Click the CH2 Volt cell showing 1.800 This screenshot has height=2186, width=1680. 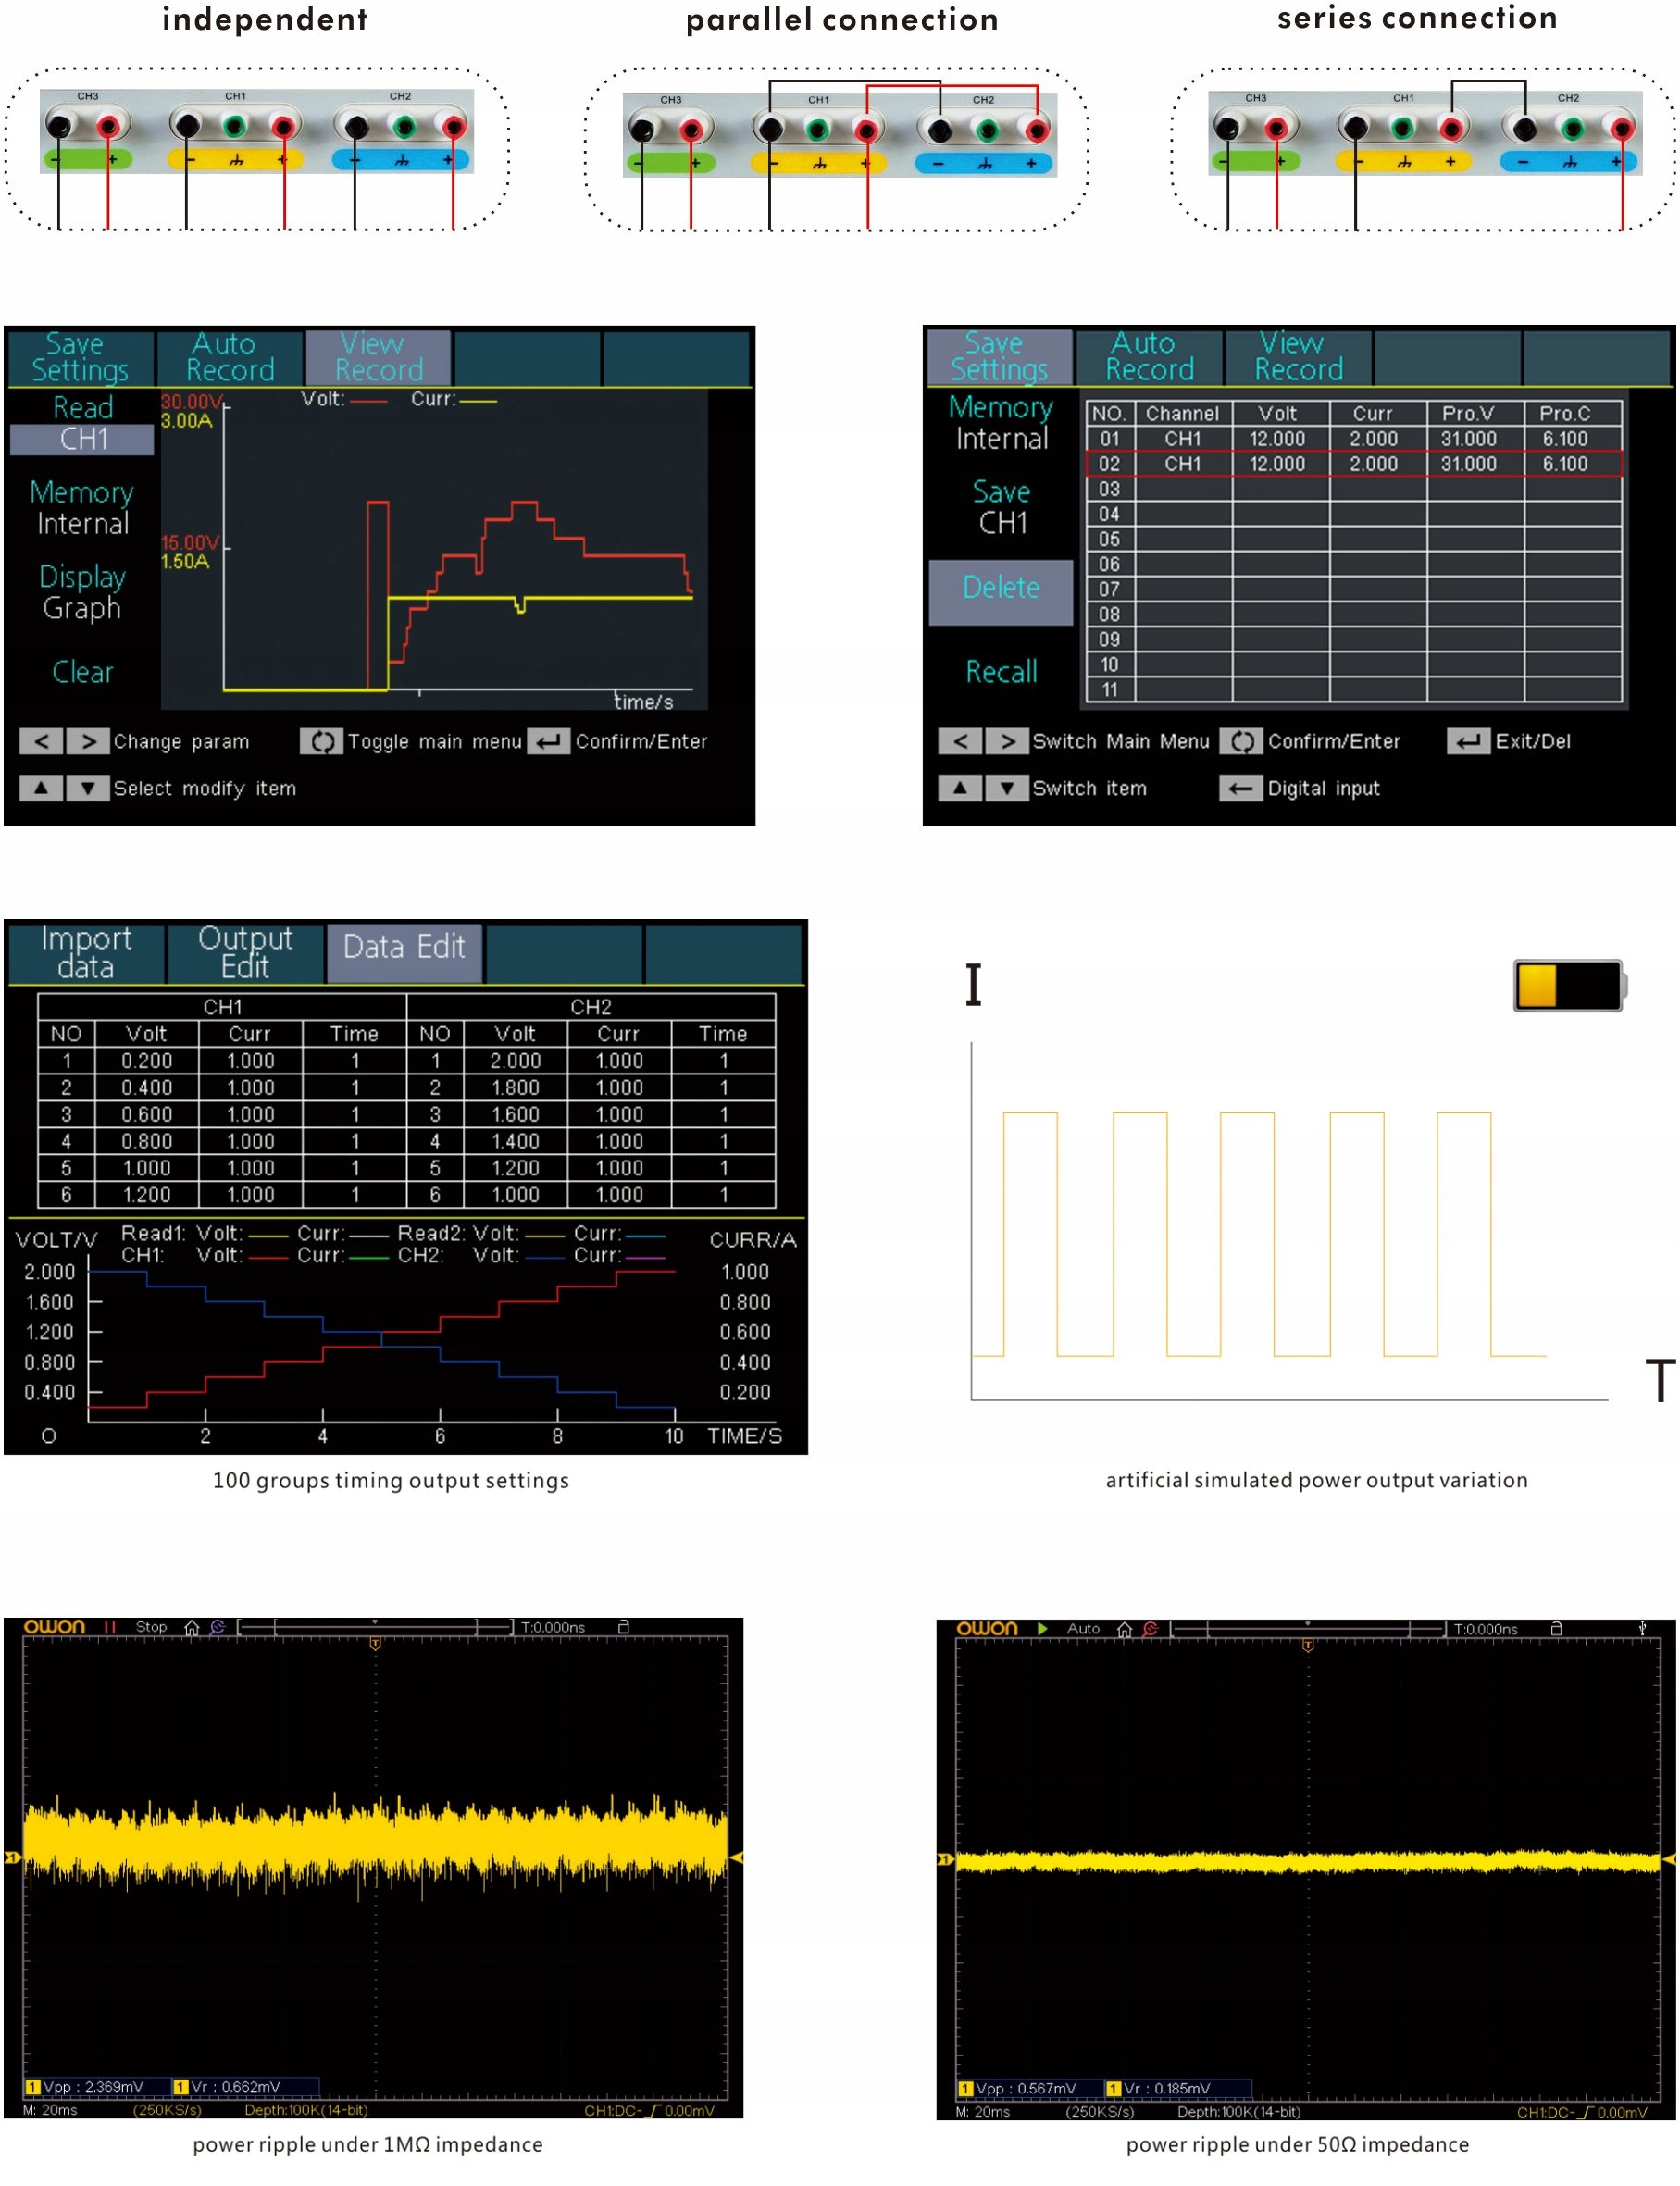tap(515, 1088)
